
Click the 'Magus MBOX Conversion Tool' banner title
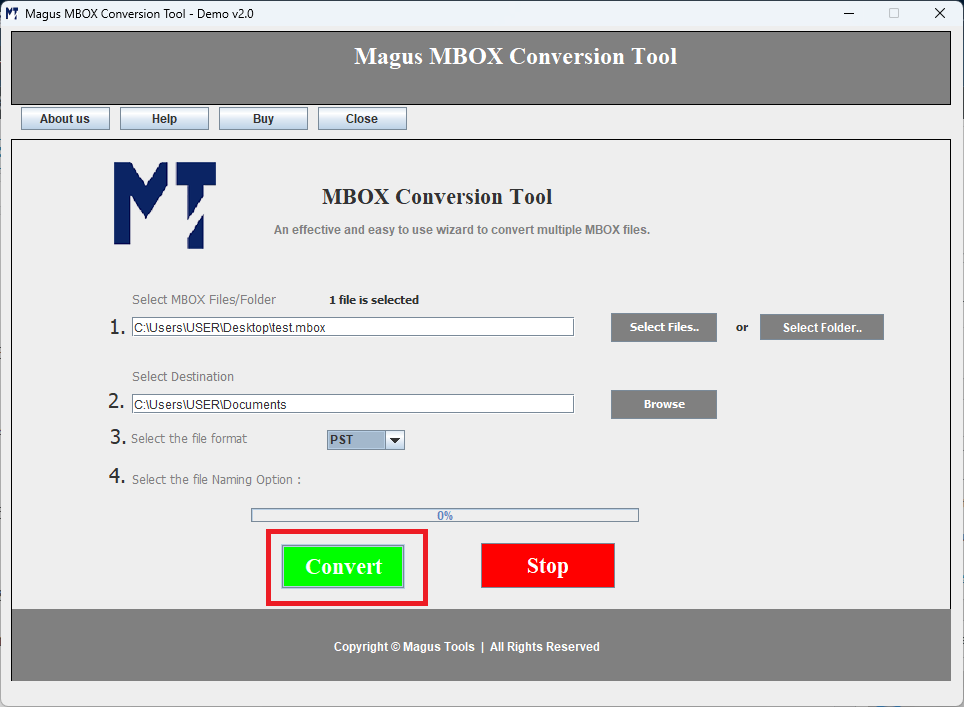pyautogui.click(x=515, y=57)
